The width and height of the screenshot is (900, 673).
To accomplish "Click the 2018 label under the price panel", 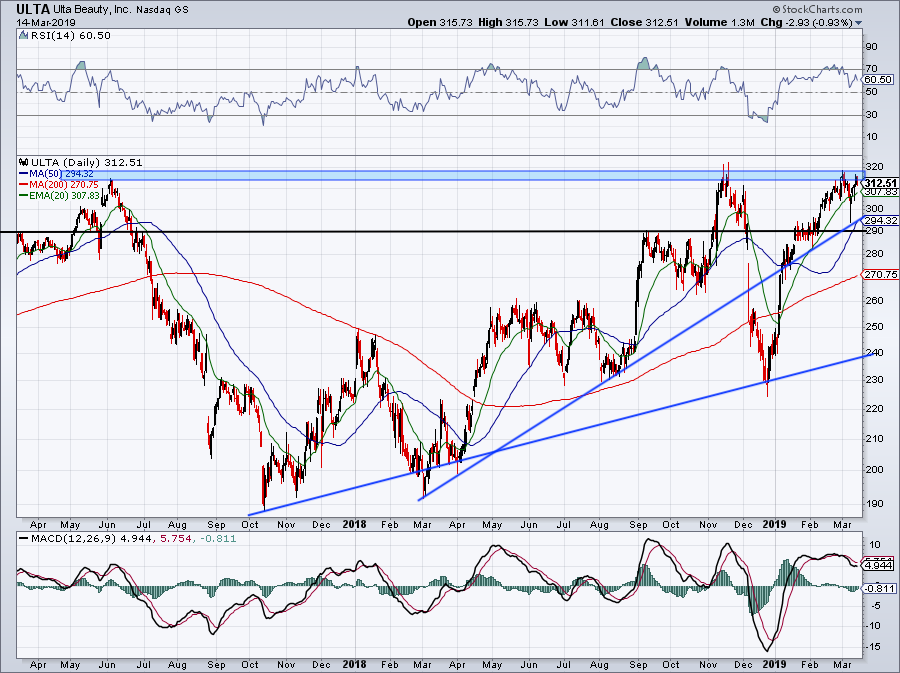I will [354, 524].
